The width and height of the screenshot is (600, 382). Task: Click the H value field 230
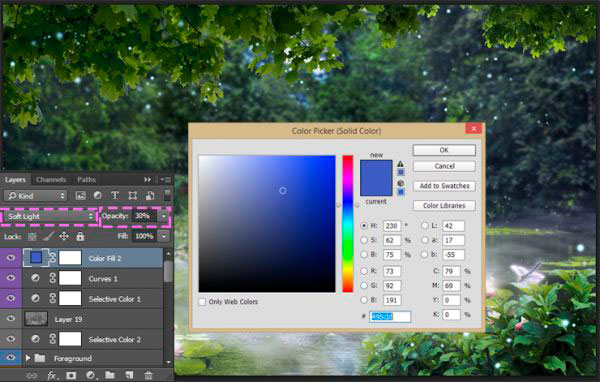coord(391,226)
